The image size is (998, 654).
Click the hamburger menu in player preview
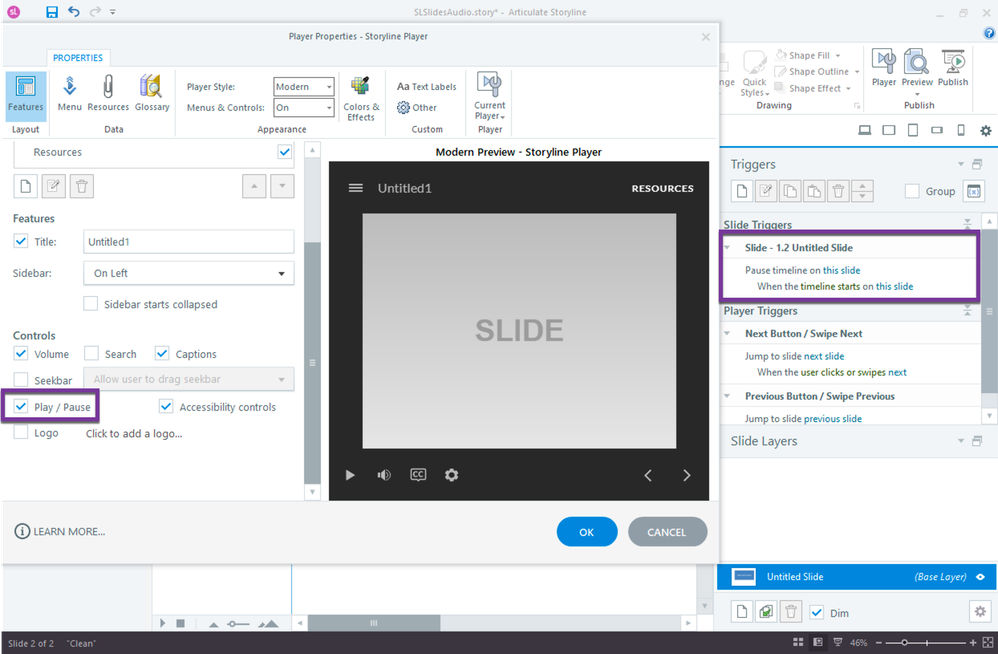355,188
